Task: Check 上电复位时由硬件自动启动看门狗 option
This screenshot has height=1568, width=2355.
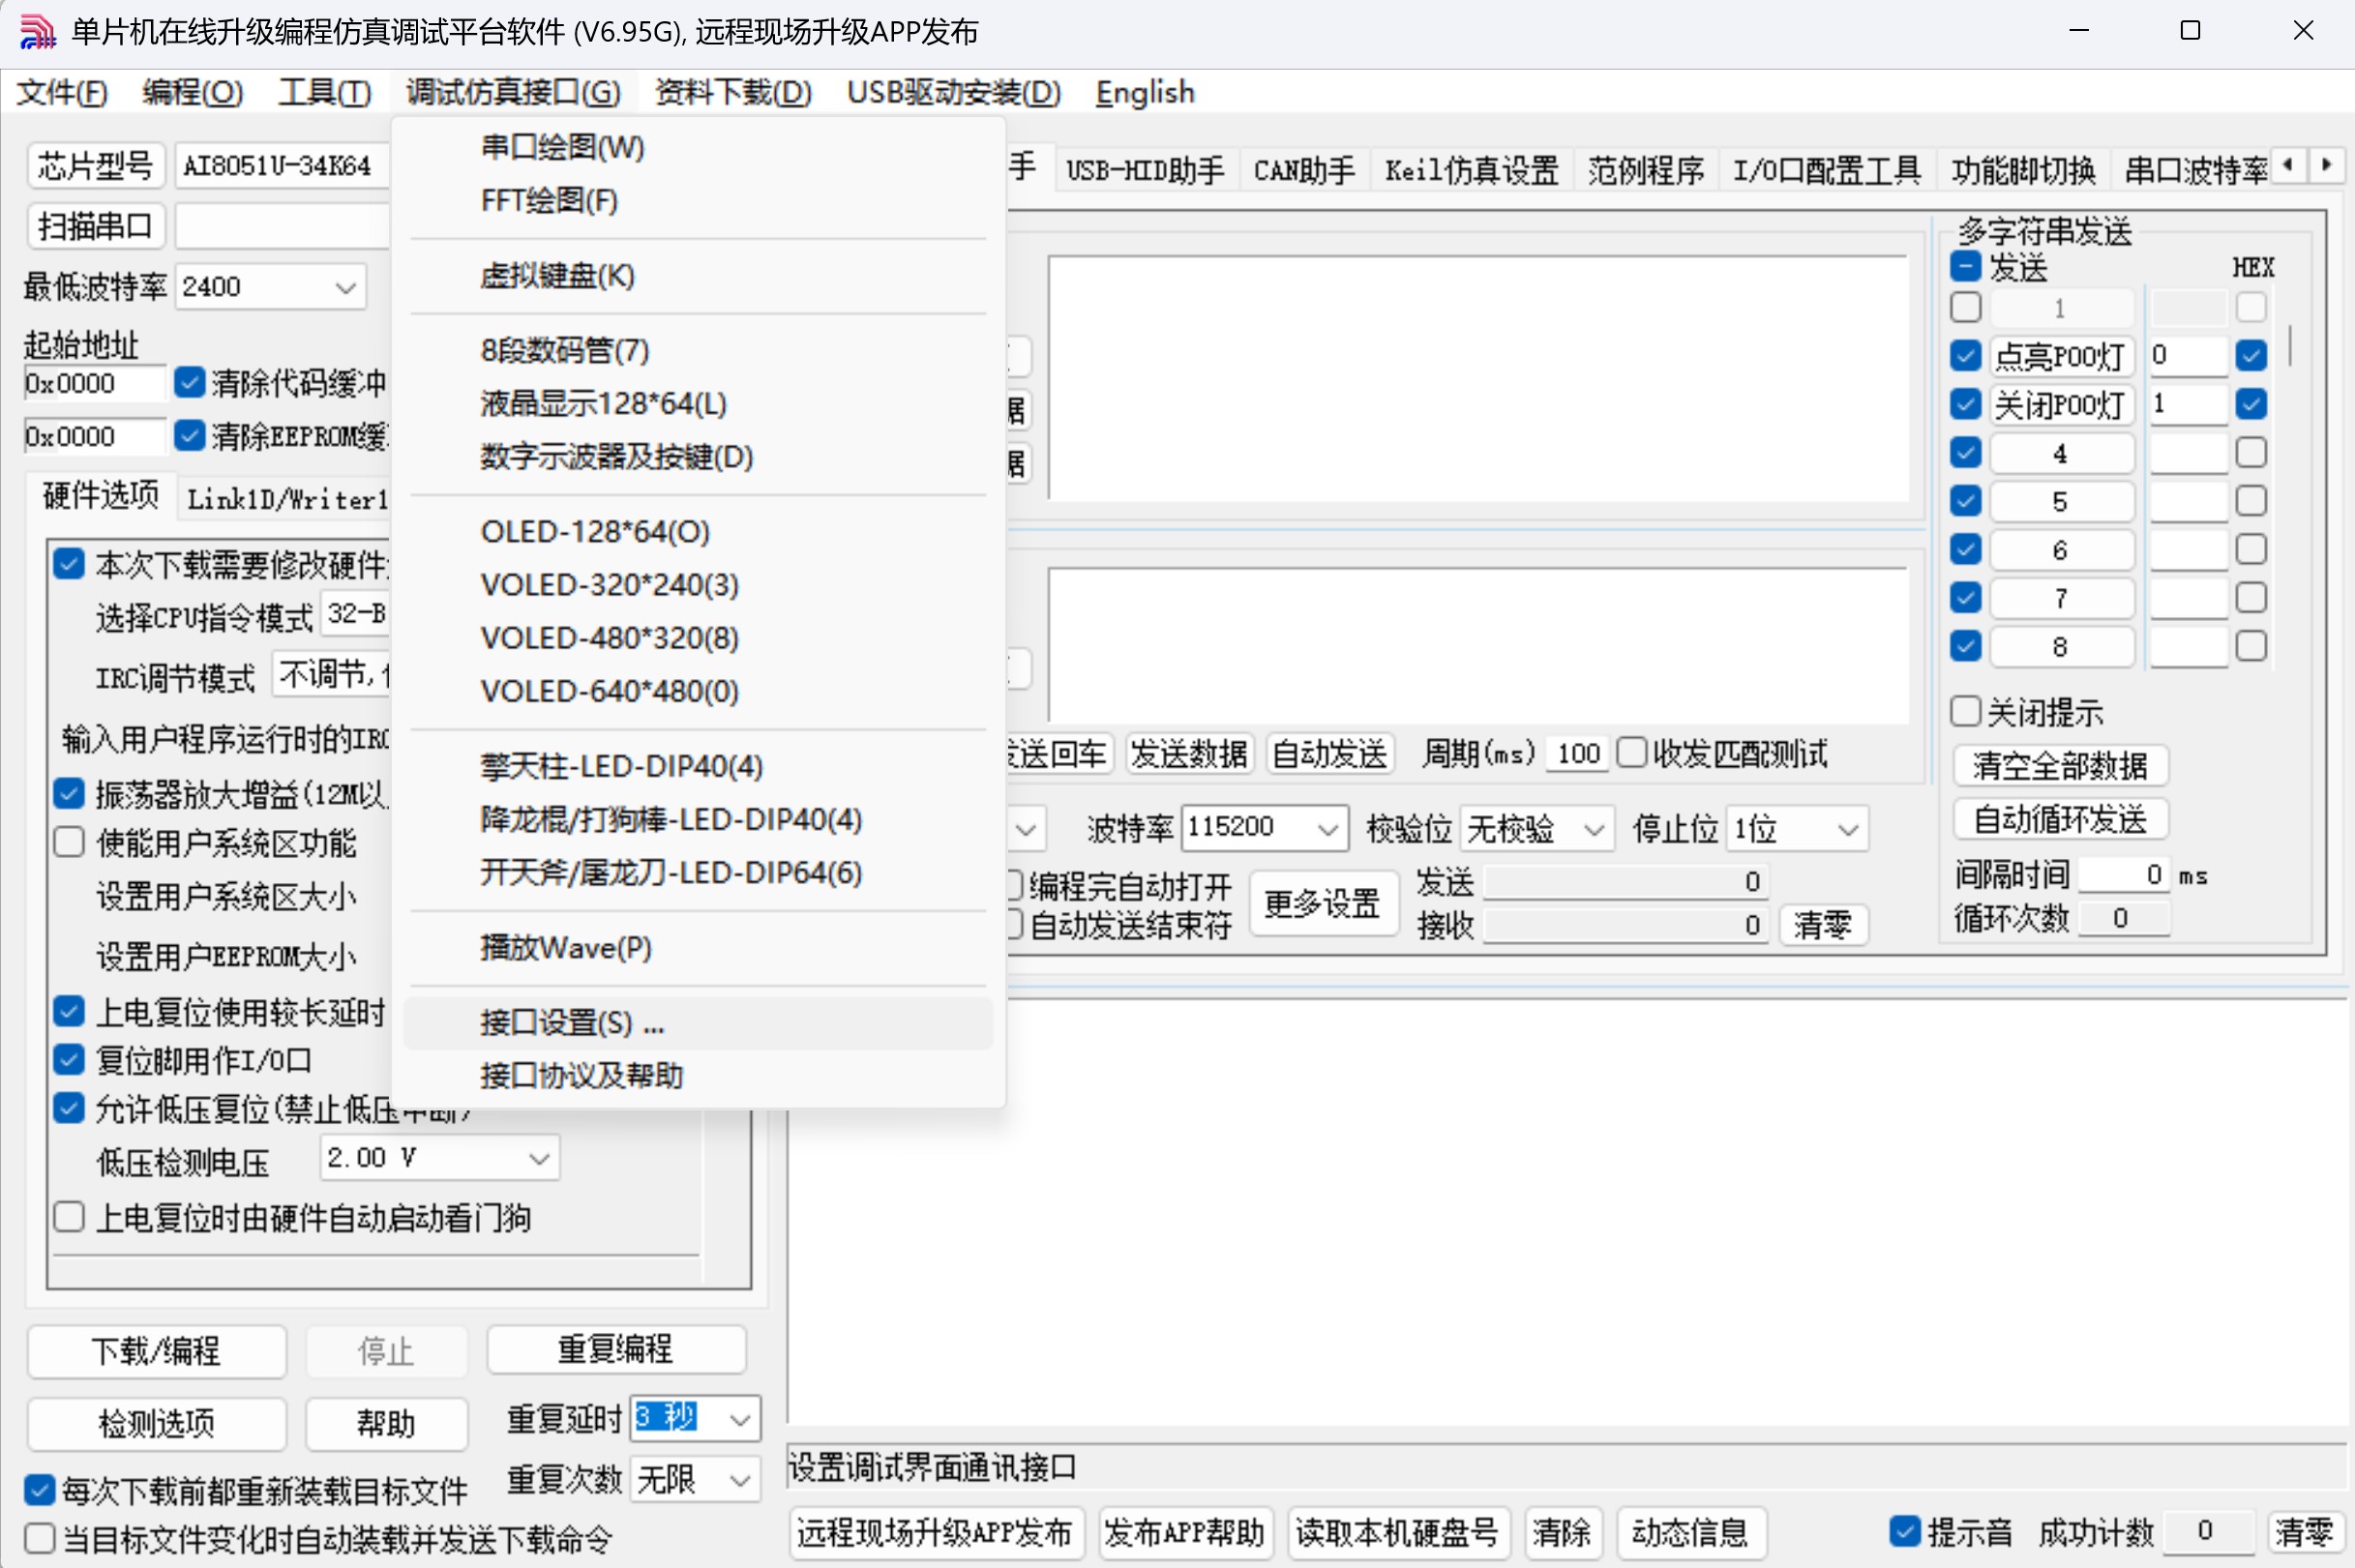Action: coord(69,1218)
